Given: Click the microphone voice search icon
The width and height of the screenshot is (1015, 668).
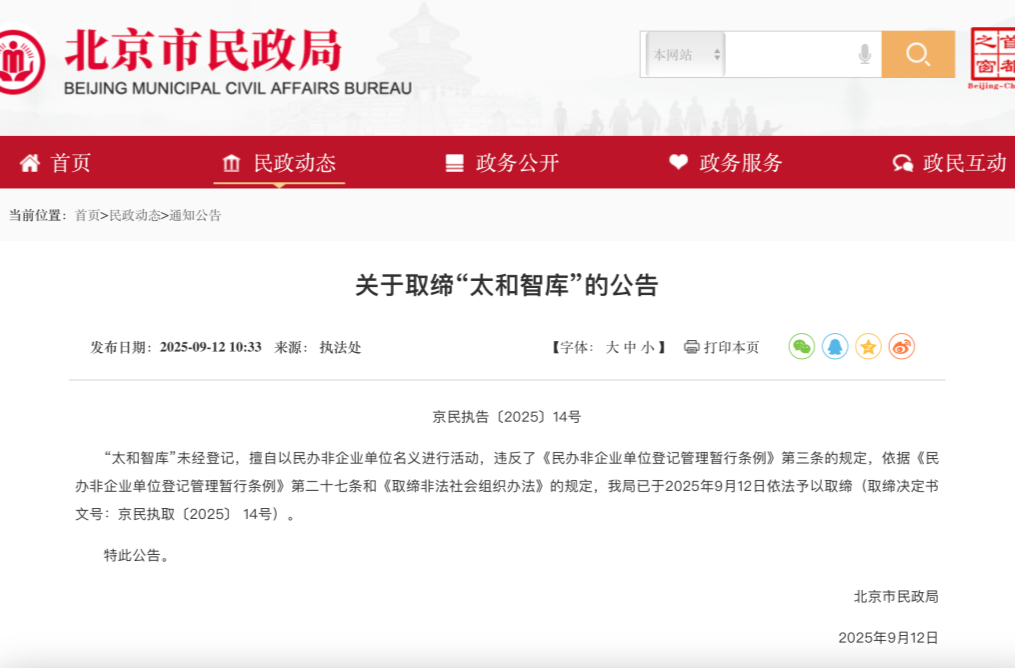Looking at the screenshot, I should point(864,54).
